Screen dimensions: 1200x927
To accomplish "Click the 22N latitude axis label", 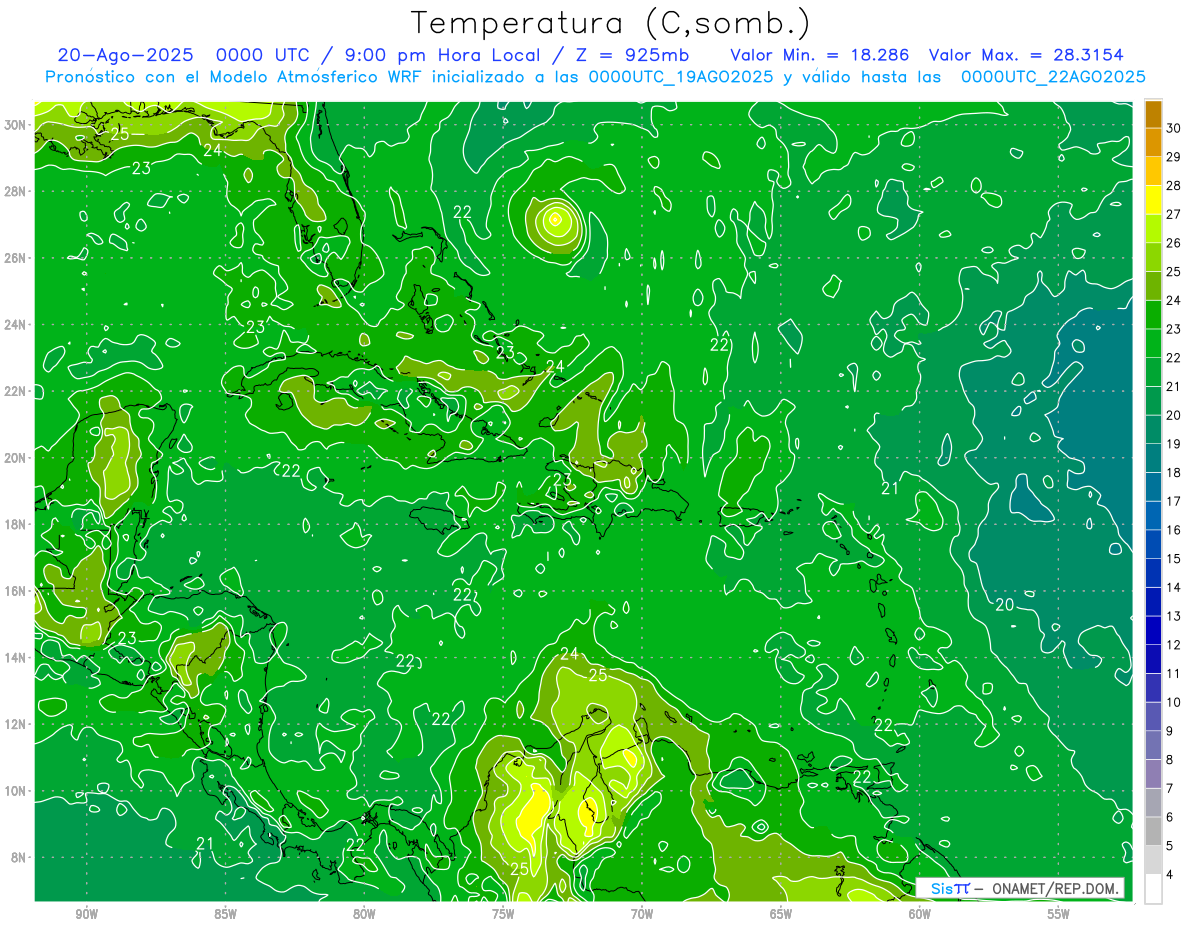I will 16,390.
